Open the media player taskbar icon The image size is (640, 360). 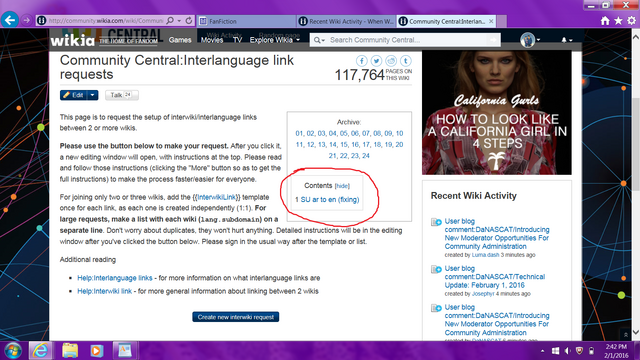tap(97, 351)
